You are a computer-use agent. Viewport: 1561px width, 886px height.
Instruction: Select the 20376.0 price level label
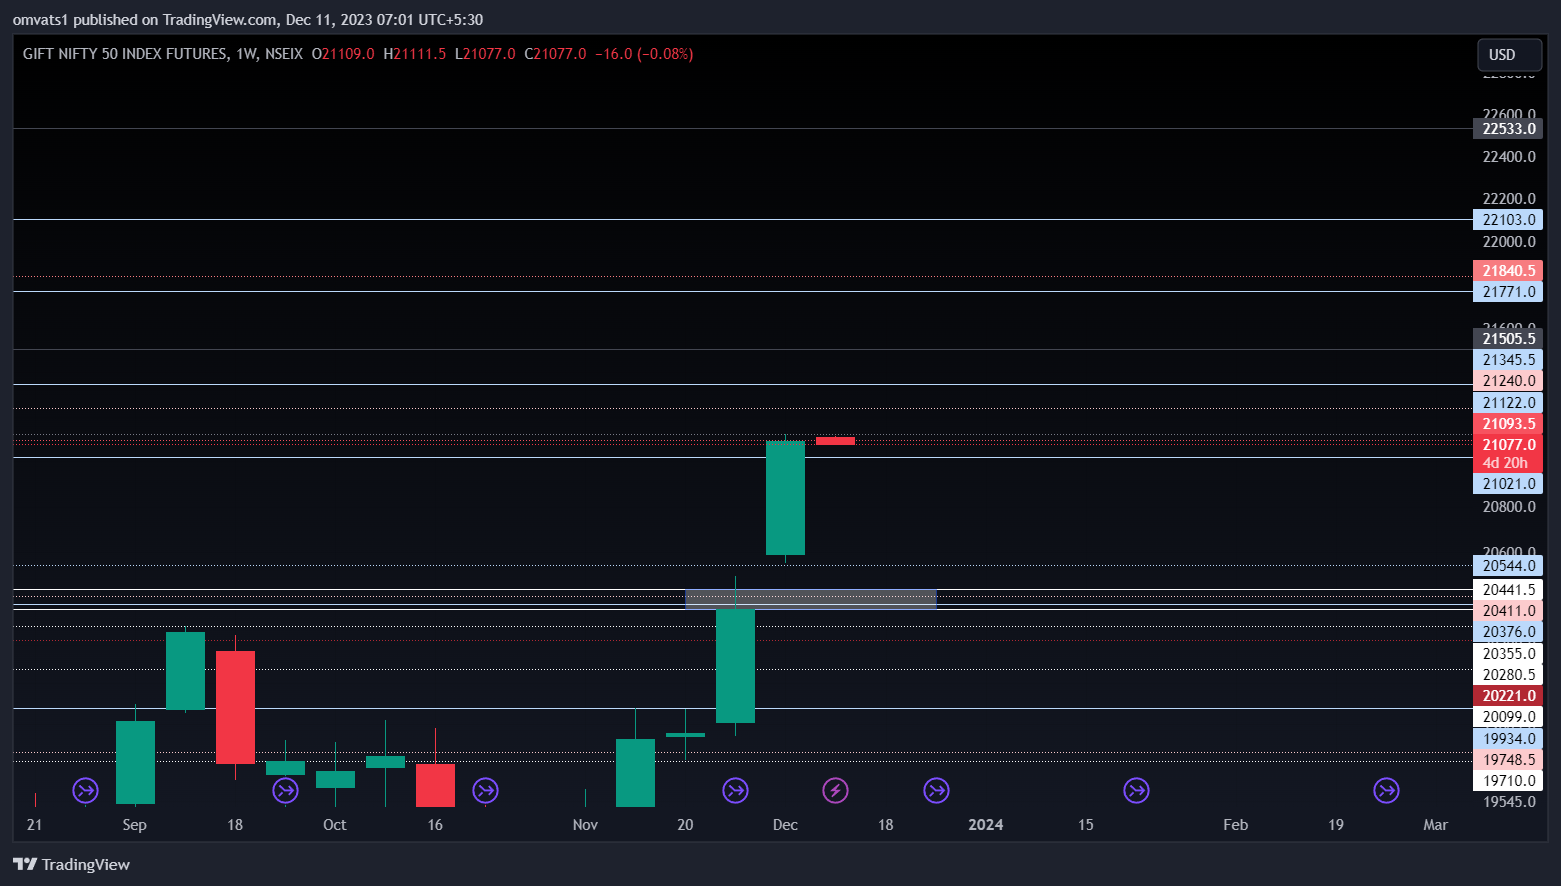[1508, 632]
